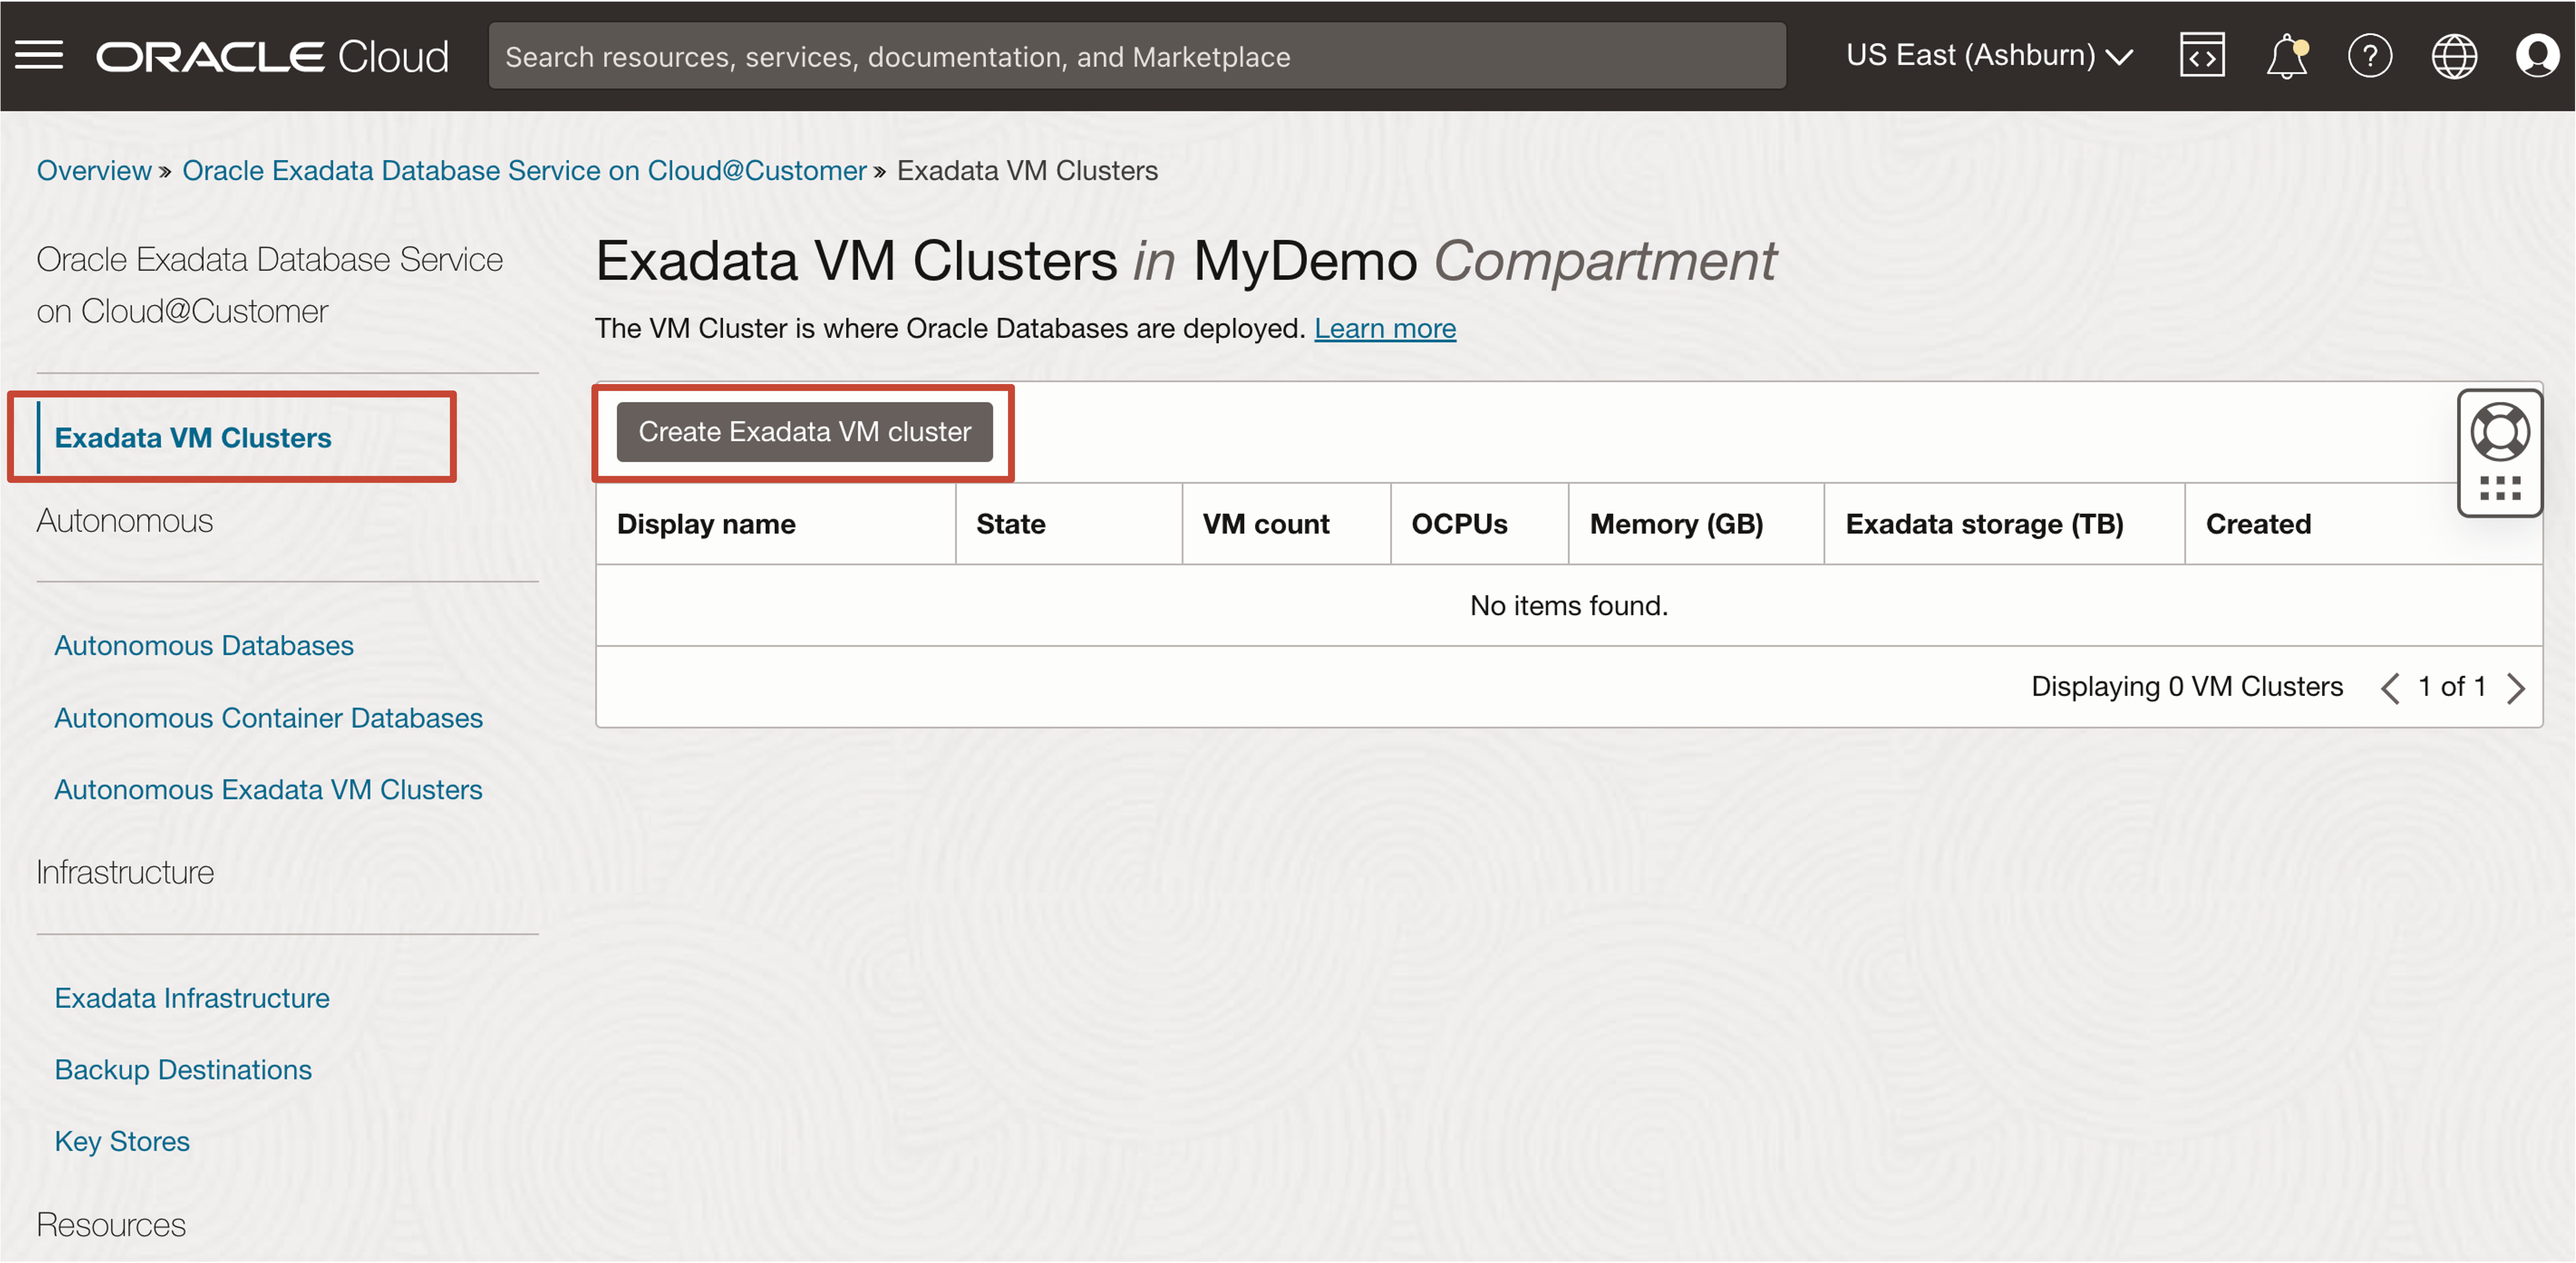Open notifications via the bell icon

pos(2286,55)
